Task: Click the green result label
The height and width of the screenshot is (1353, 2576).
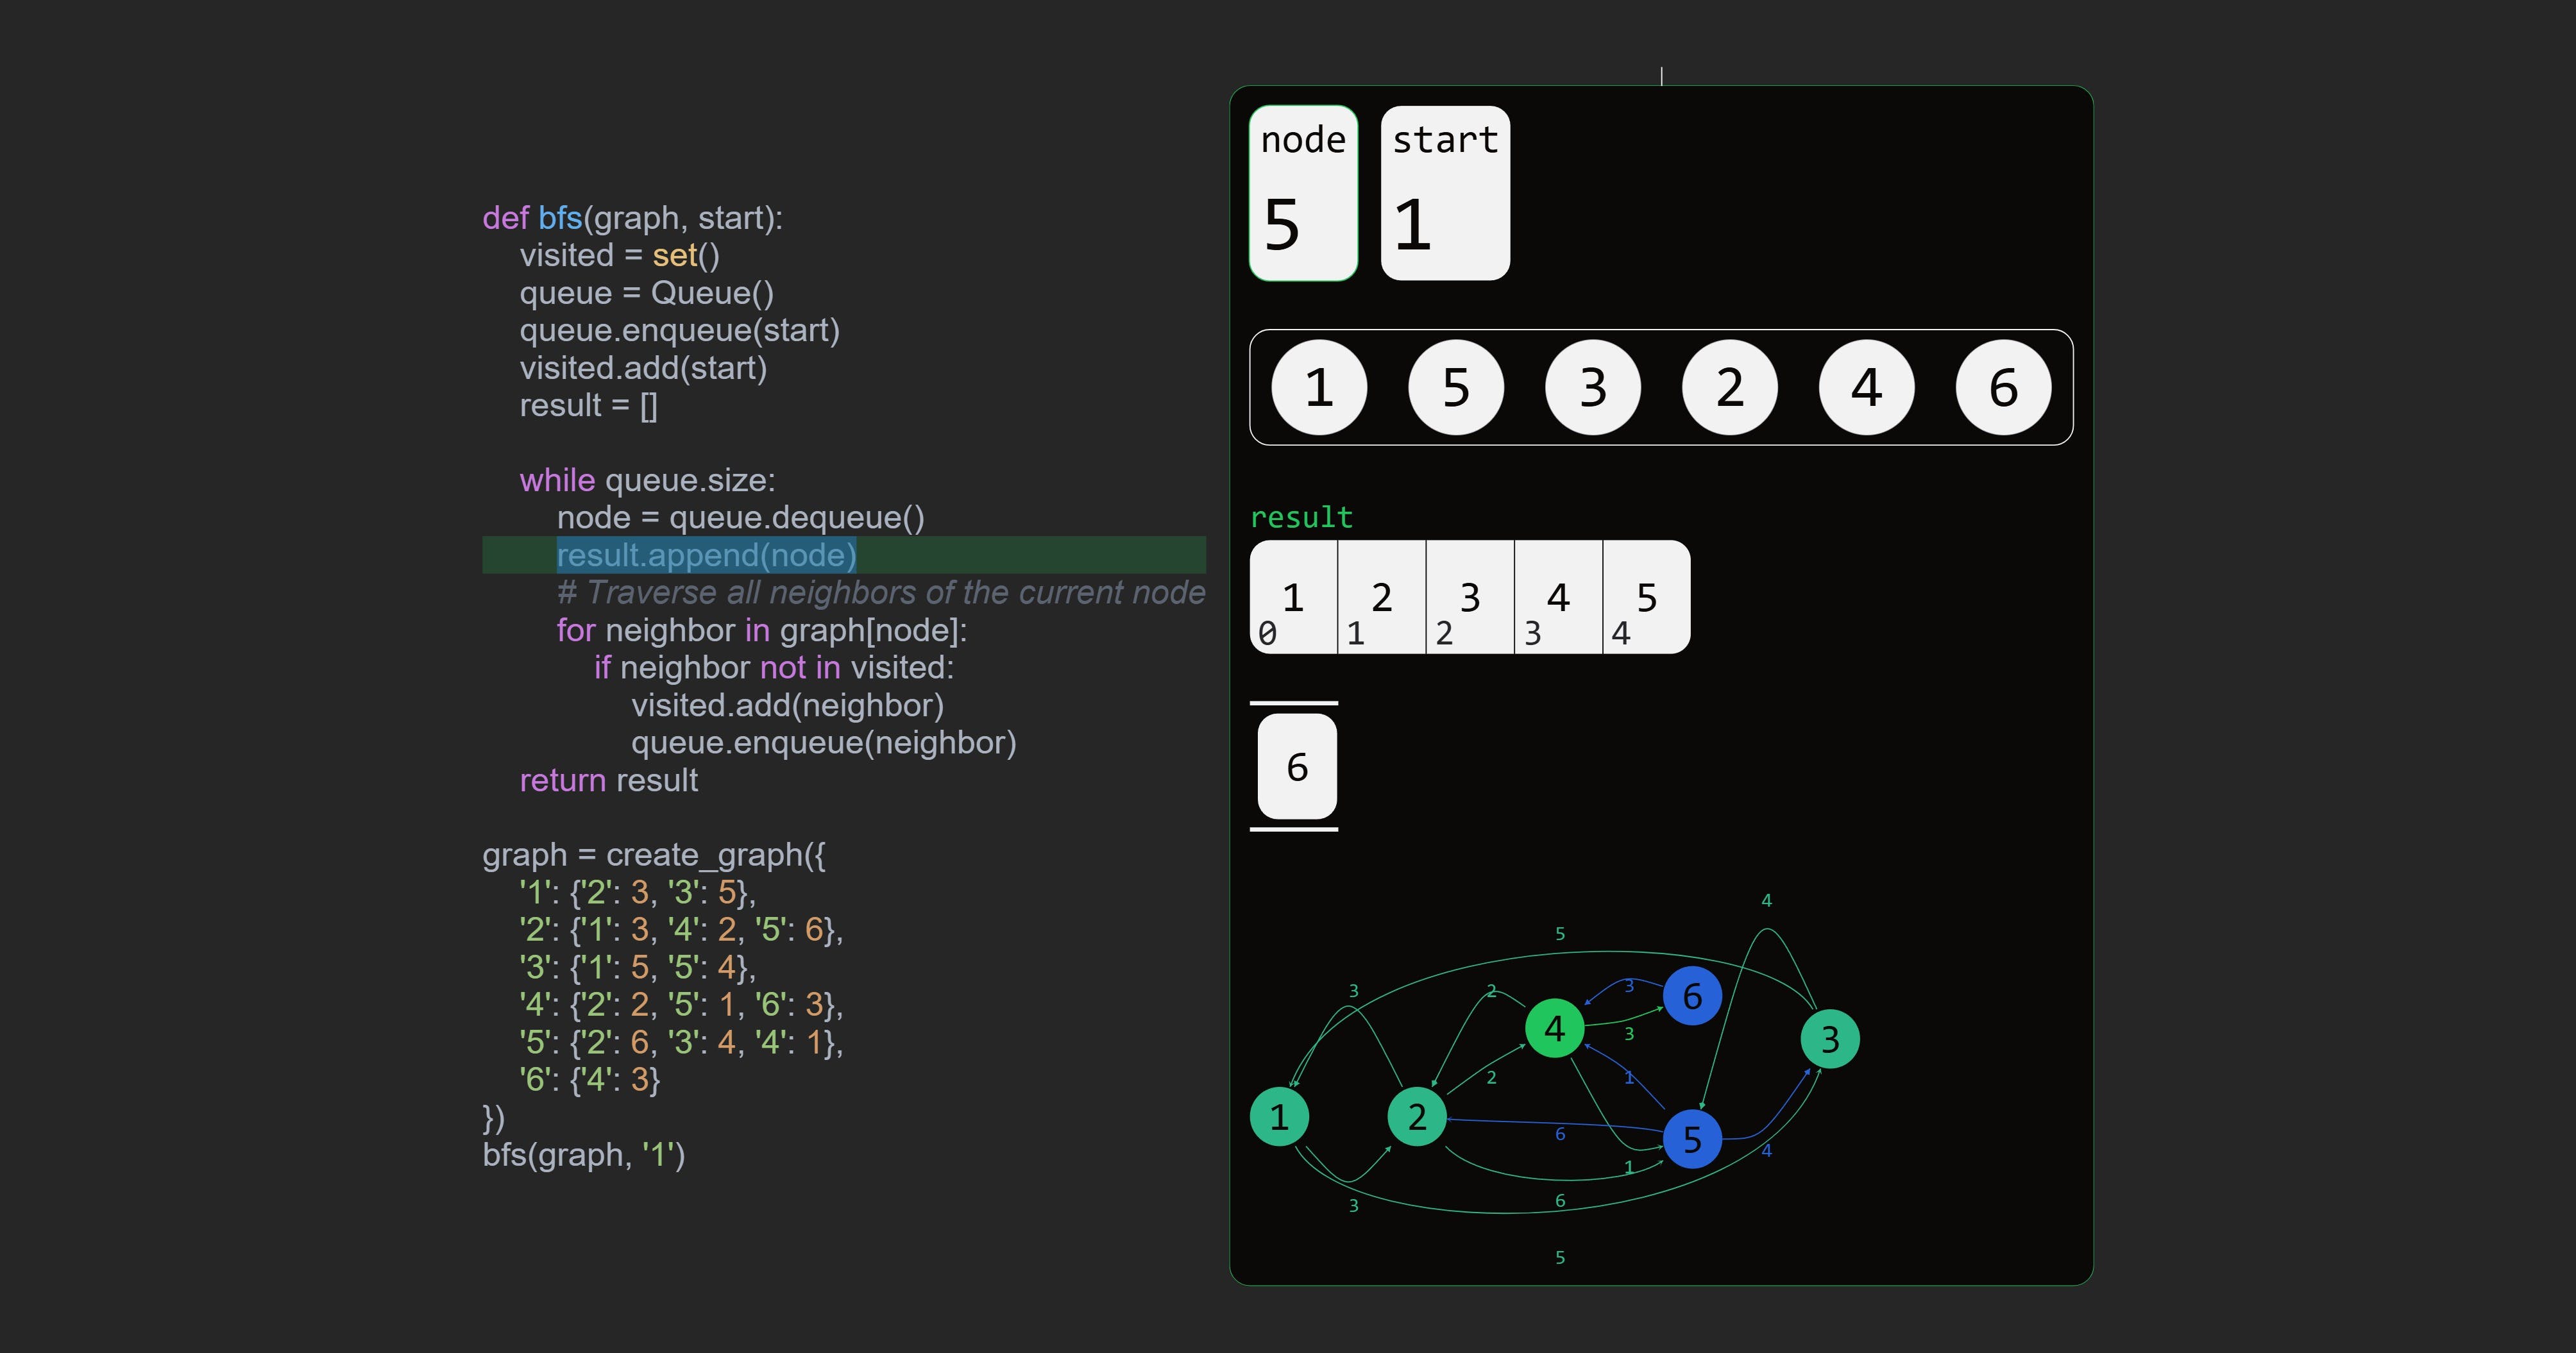Action: click(x=1300, y=517)
